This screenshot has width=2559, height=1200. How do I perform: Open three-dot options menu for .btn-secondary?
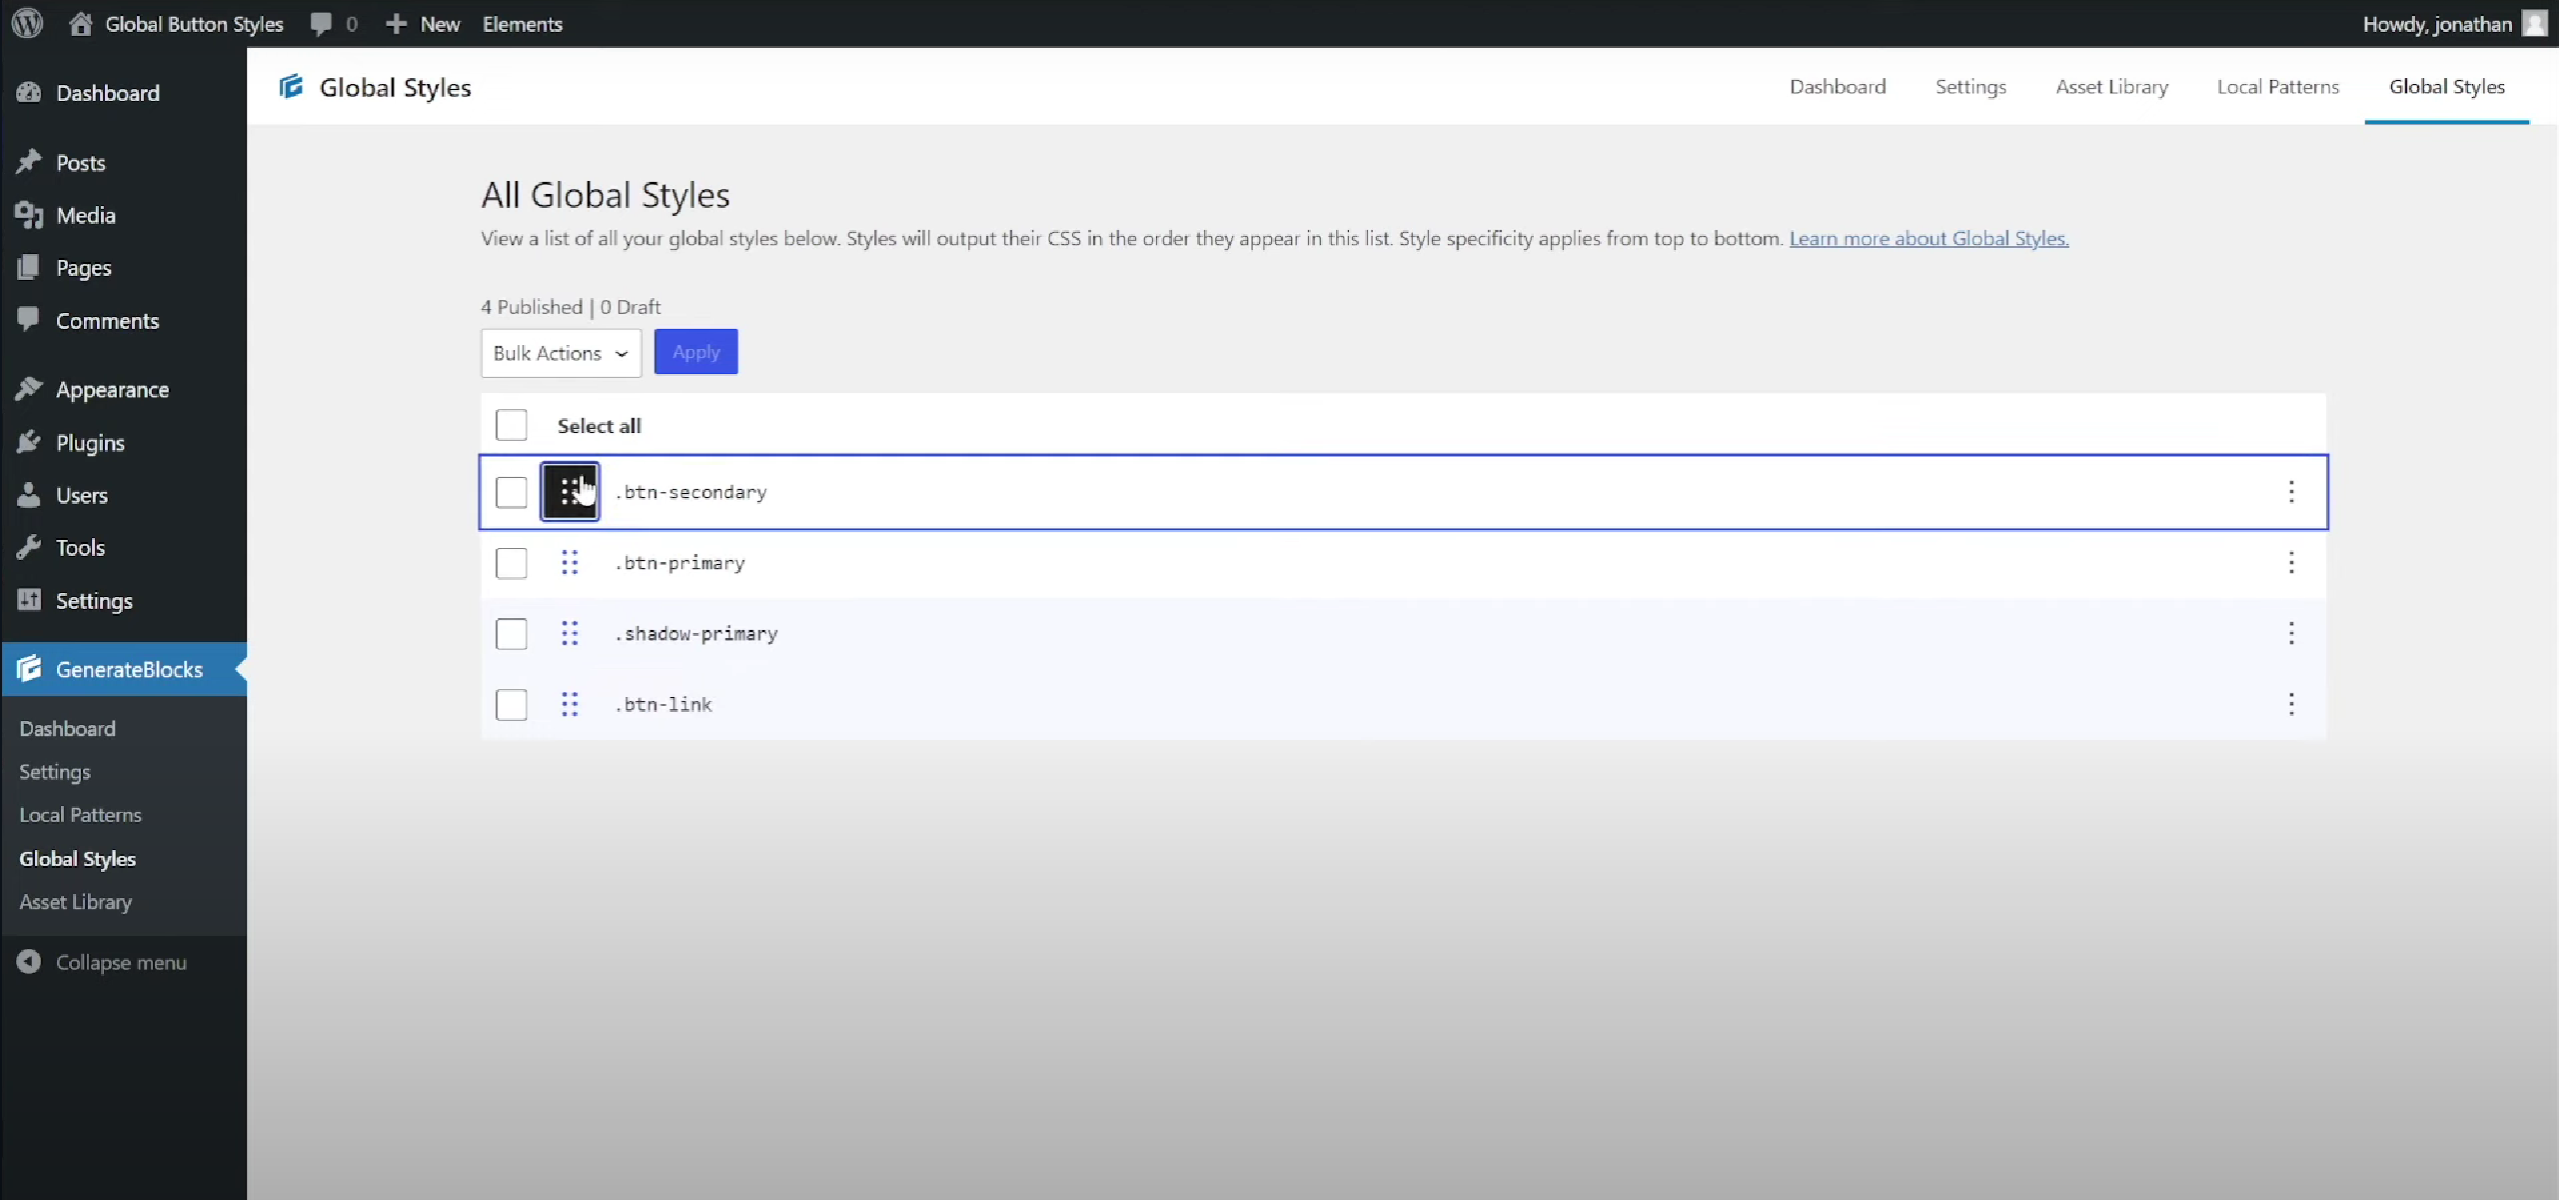(2290, 491)
